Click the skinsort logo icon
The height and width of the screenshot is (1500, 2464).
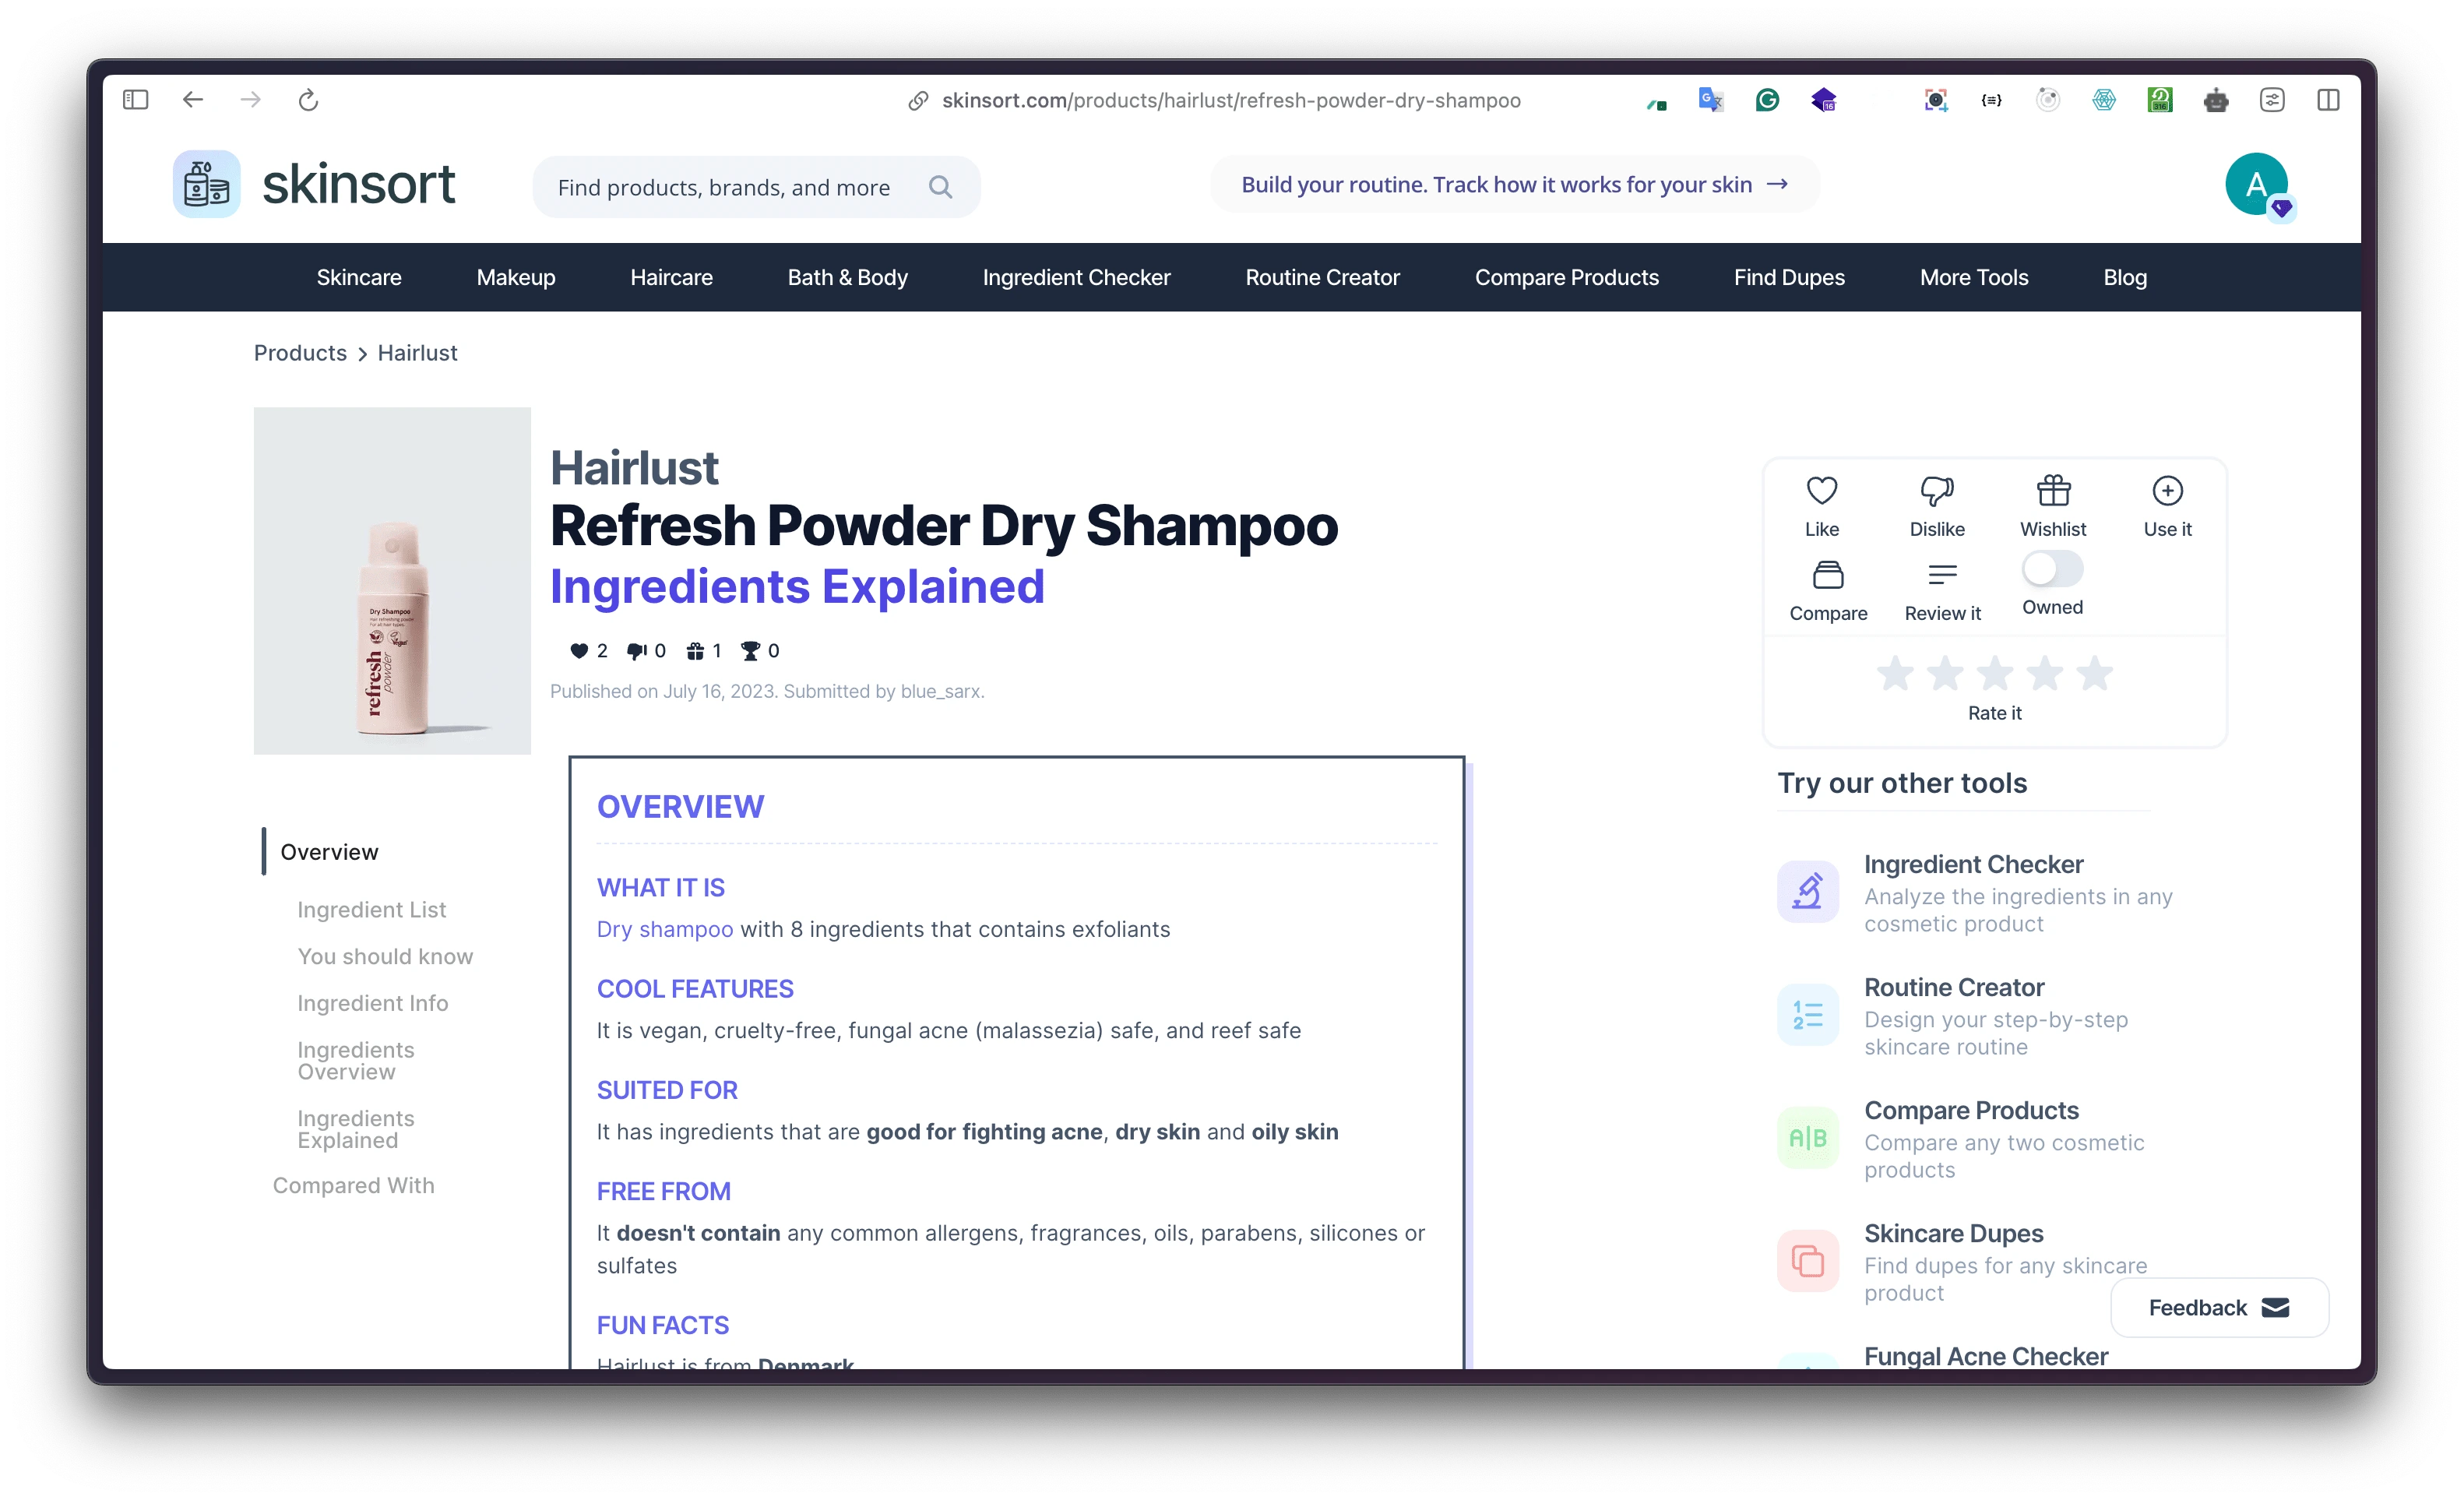pyautogui.click(x=206, y=184)
